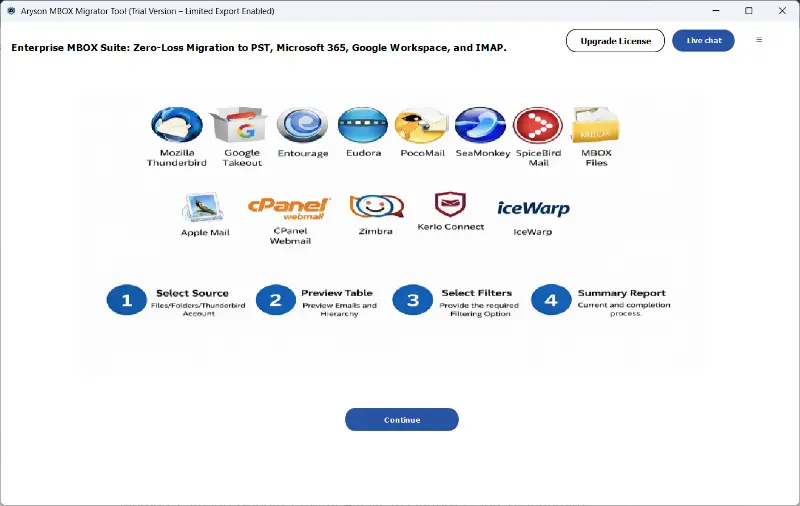Viewport: 800px width, 506px height.
Task: Maximize the Aryson MBOX Migrator window
Action: (x=748, y=11)
